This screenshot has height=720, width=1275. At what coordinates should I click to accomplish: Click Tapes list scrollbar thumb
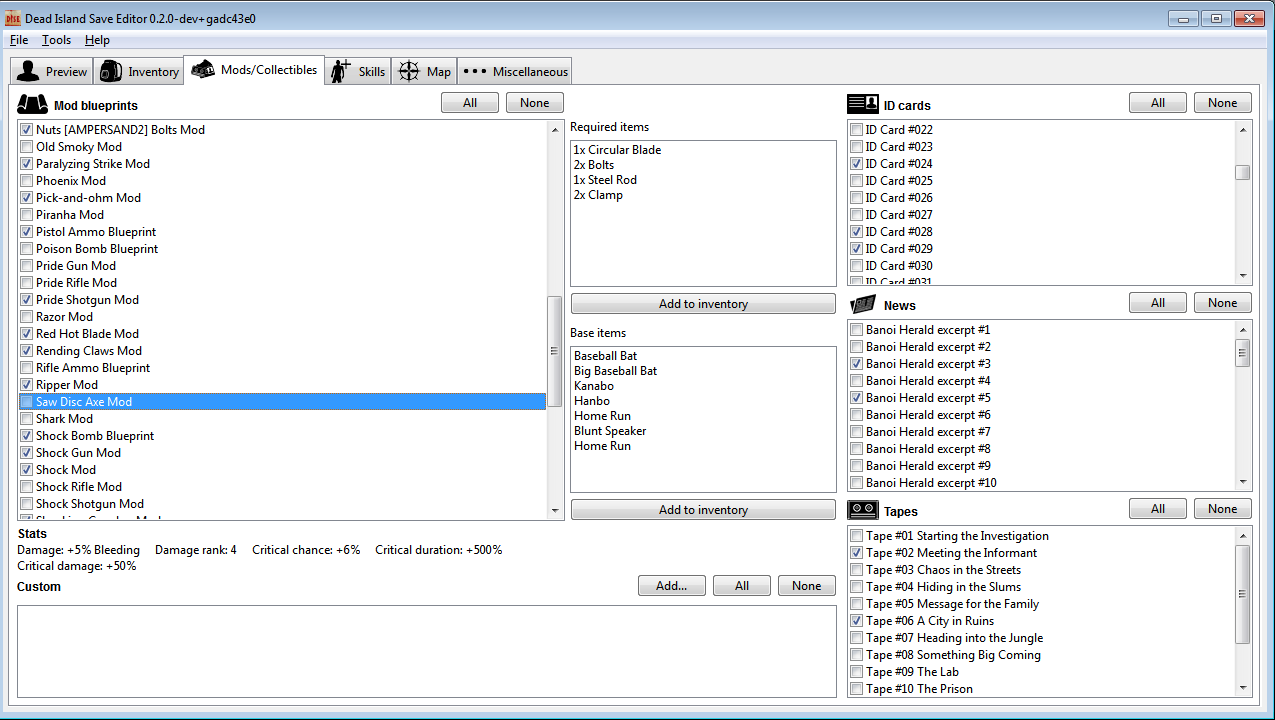[x=1243, y=594]
